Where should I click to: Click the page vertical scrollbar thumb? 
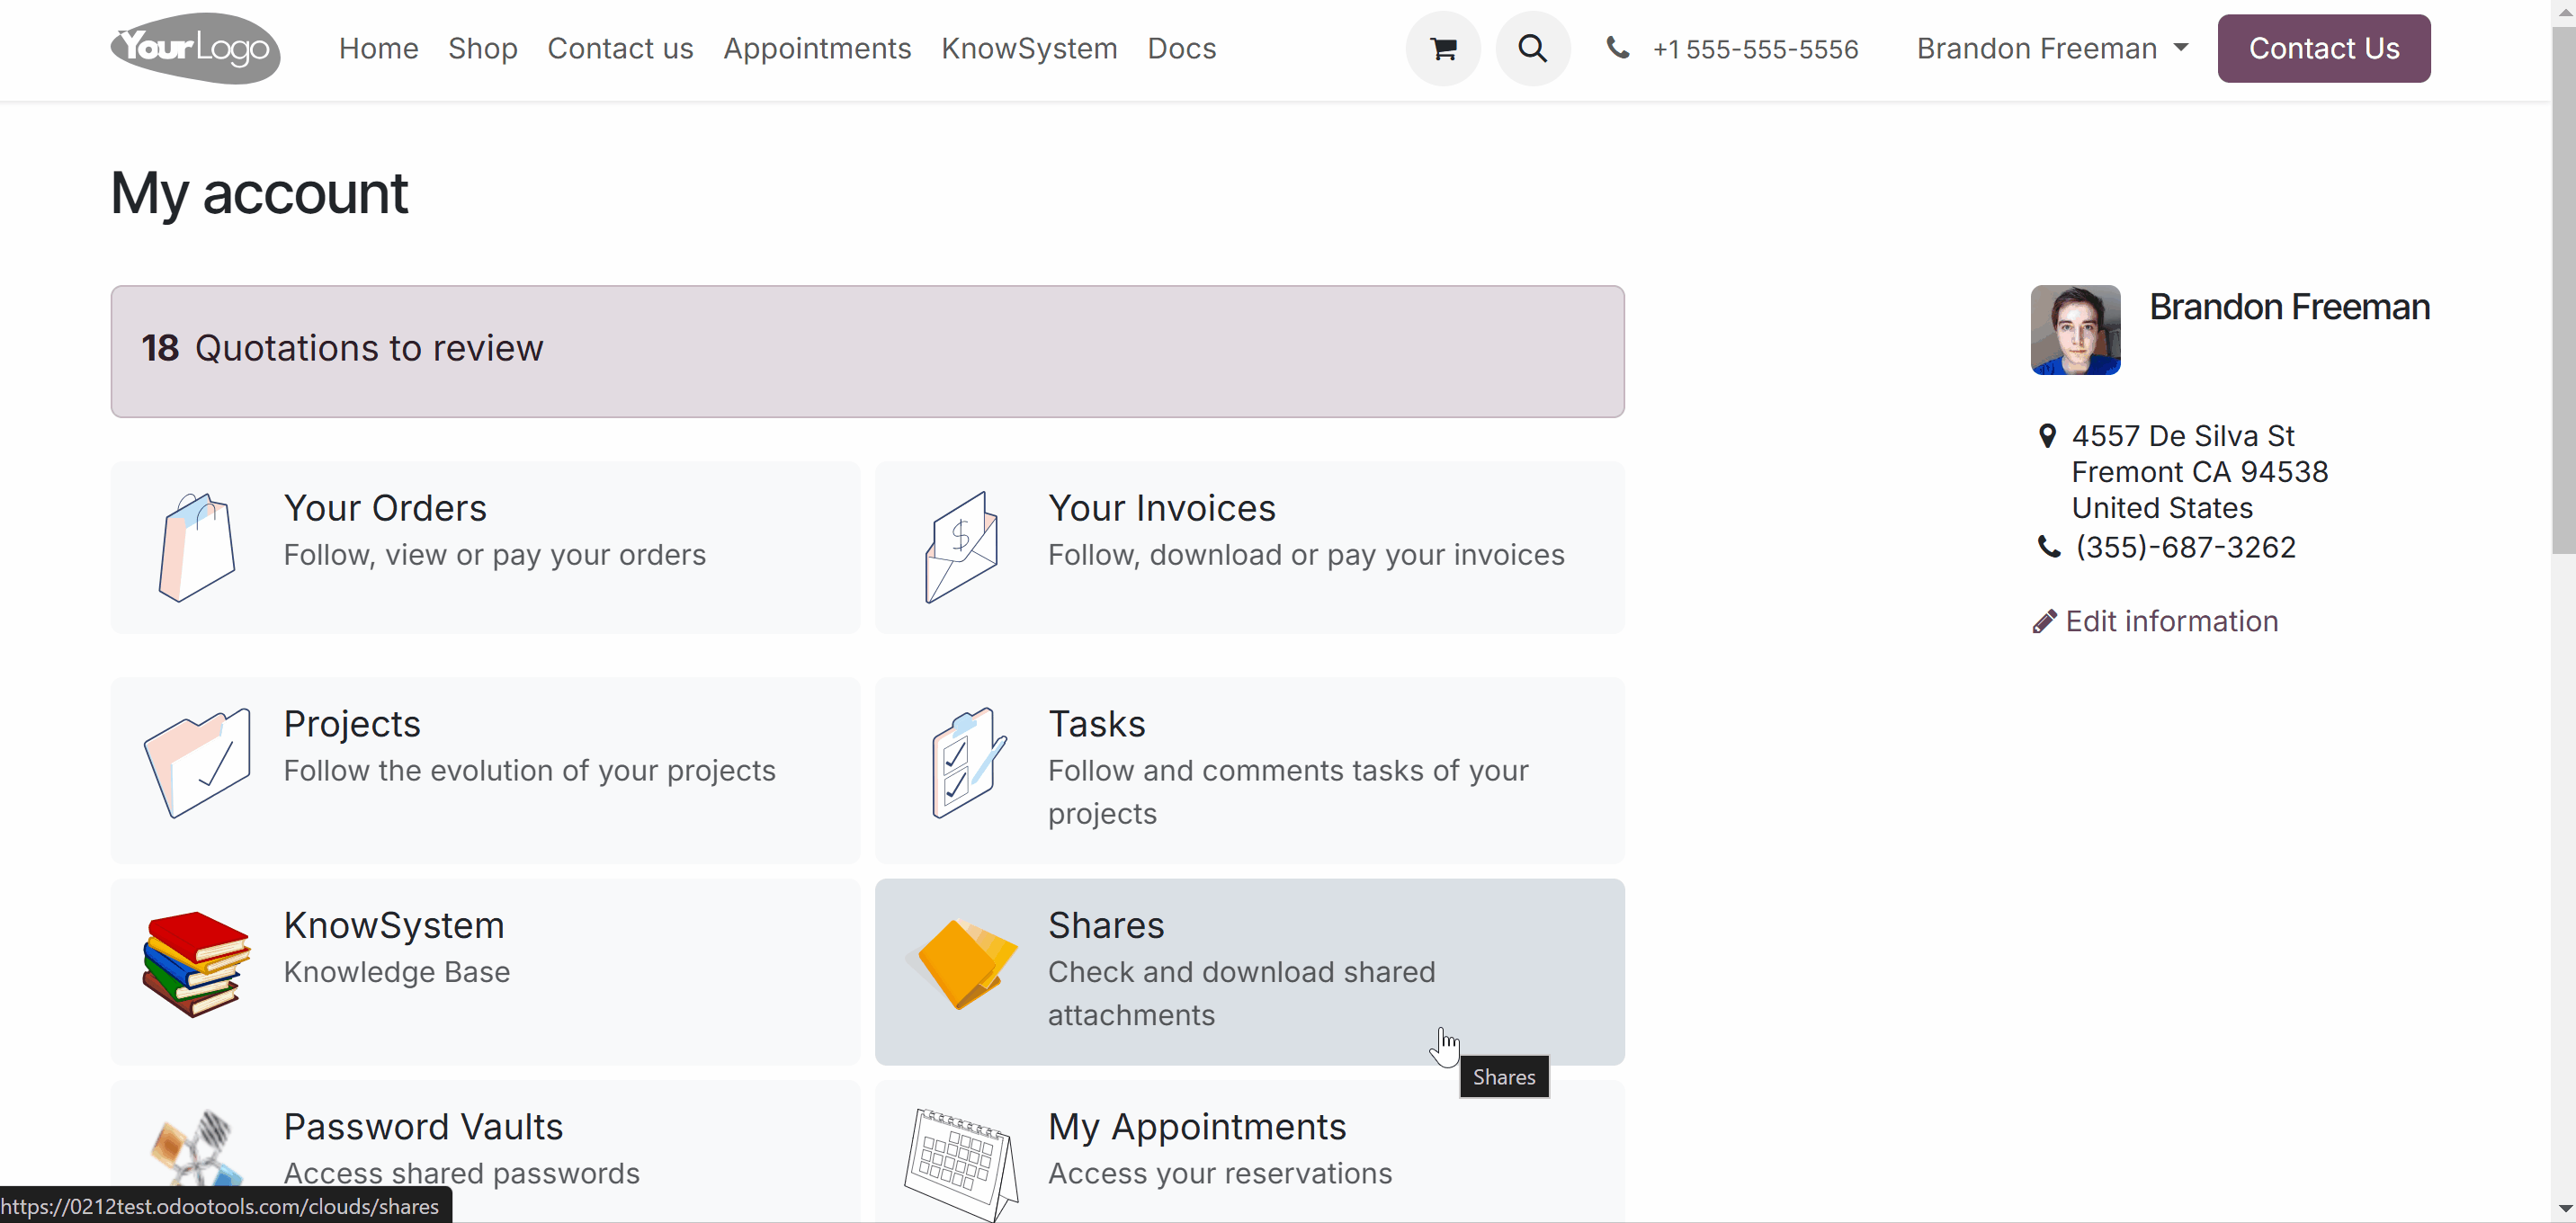(x=2563, y=290)
